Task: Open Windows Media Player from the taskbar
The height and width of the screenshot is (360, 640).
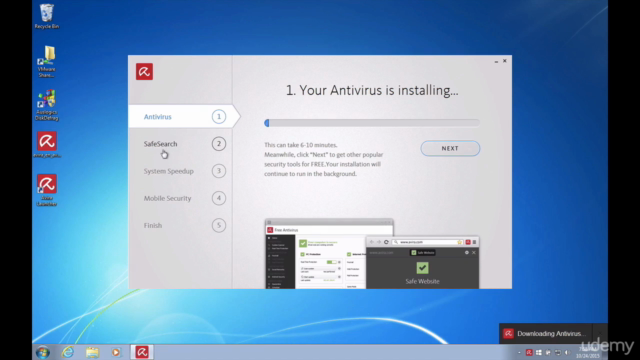Action: 116,352
